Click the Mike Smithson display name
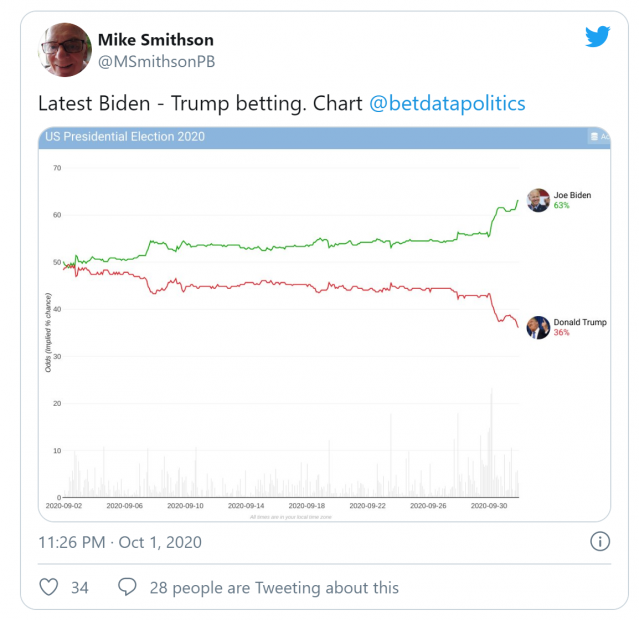Image resolution: width=639 pixels, height=620 pixels. point(156,40)
